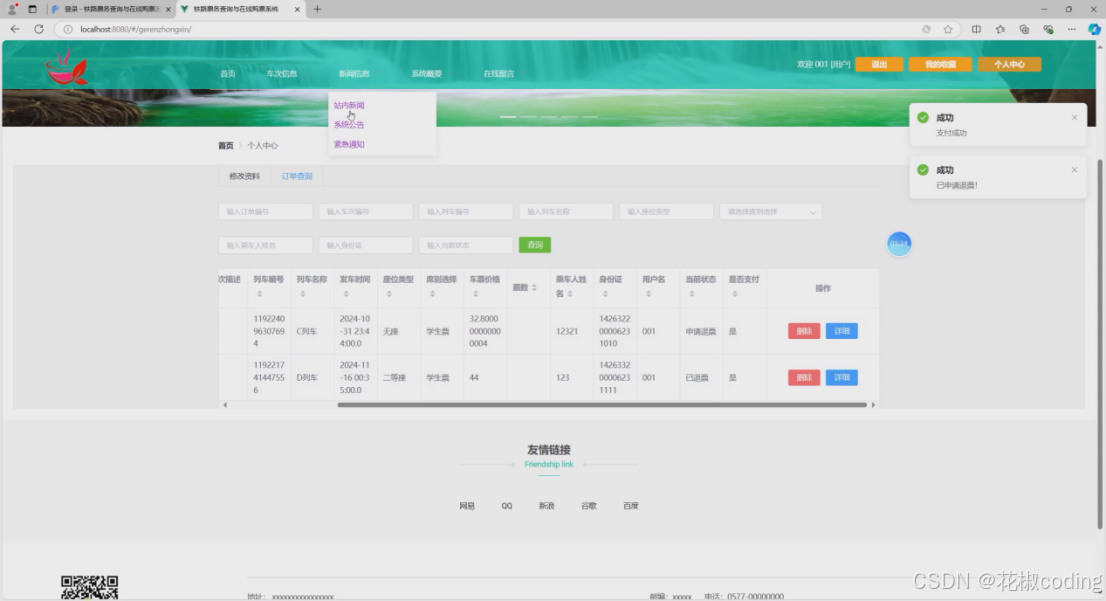Open 在线留言 in the navigation bar
This screenshot has width=1106, height=601.
point(499,74)
